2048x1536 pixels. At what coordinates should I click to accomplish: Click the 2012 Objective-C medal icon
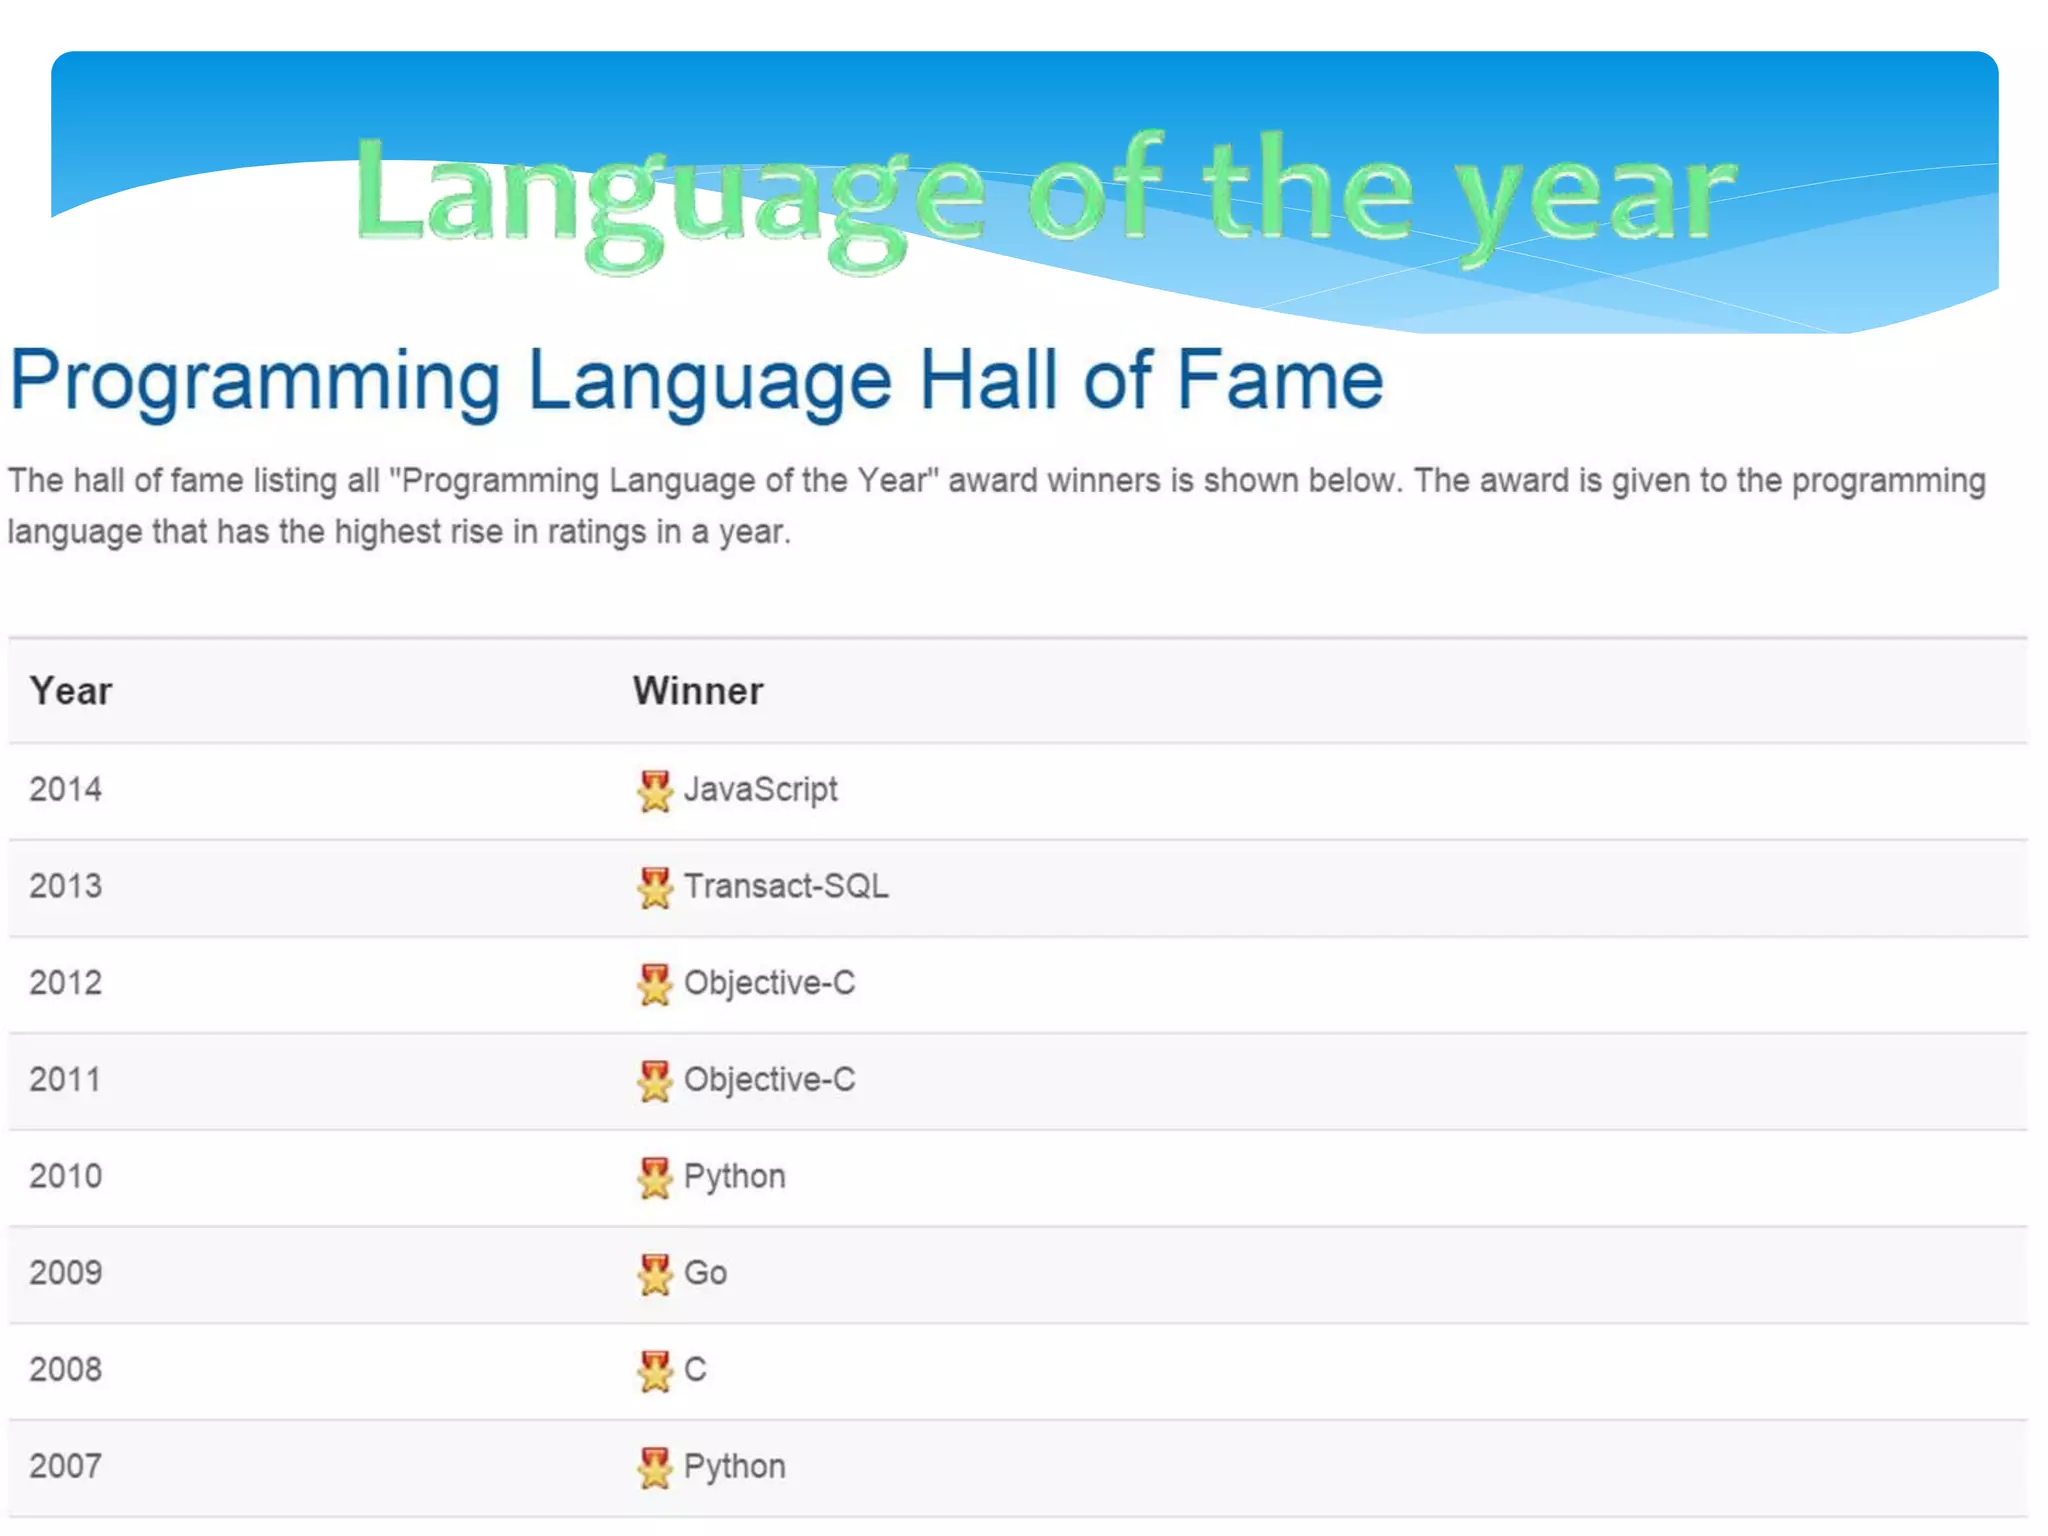click(x=654, y=984)
